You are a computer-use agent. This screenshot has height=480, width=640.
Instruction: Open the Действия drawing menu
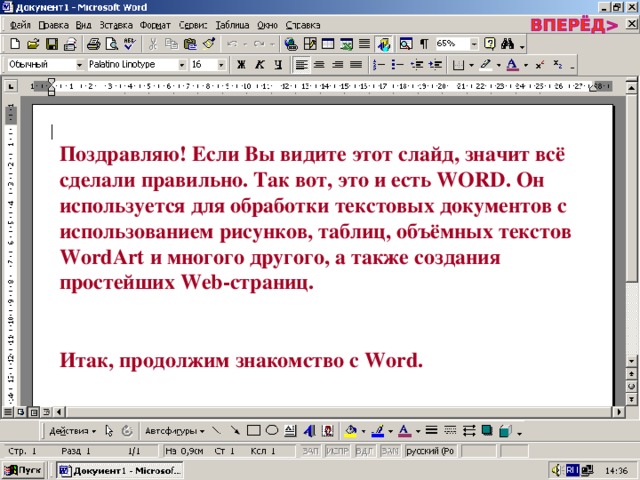pyautogui.click(x=73, y=431)
